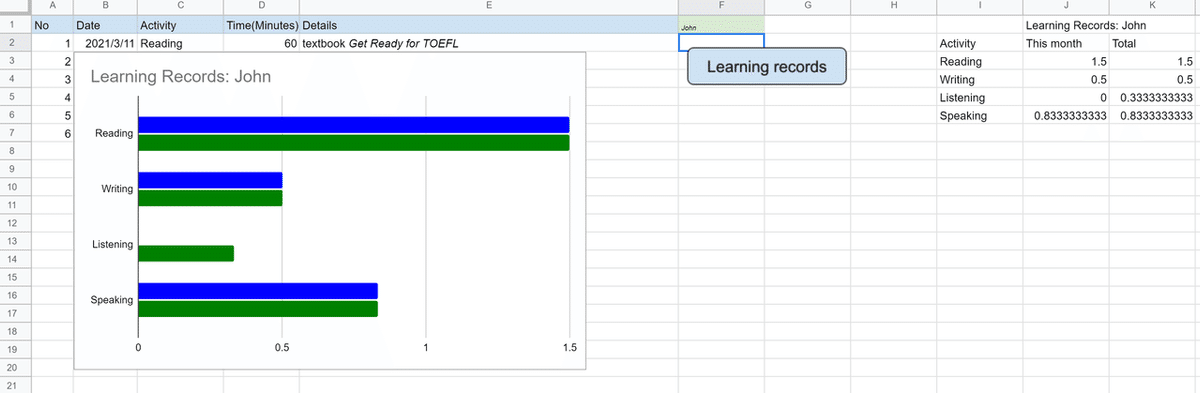Viewport: 1200px width, 393px height.
Task: Click the green 'John' cell in F1
Action: pos(721,24)
